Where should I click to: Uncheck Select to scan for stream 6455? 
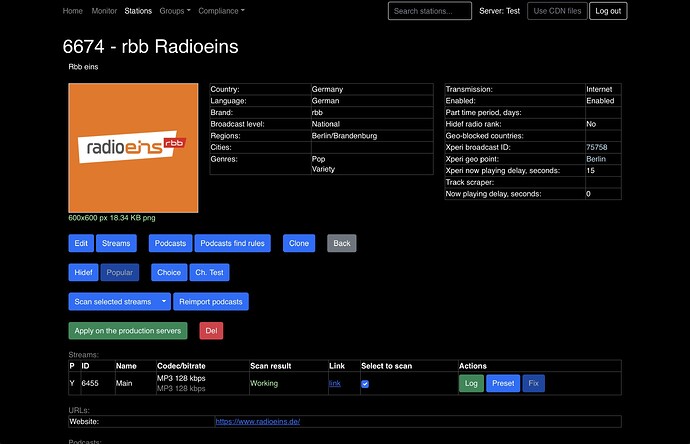(365, 384)
